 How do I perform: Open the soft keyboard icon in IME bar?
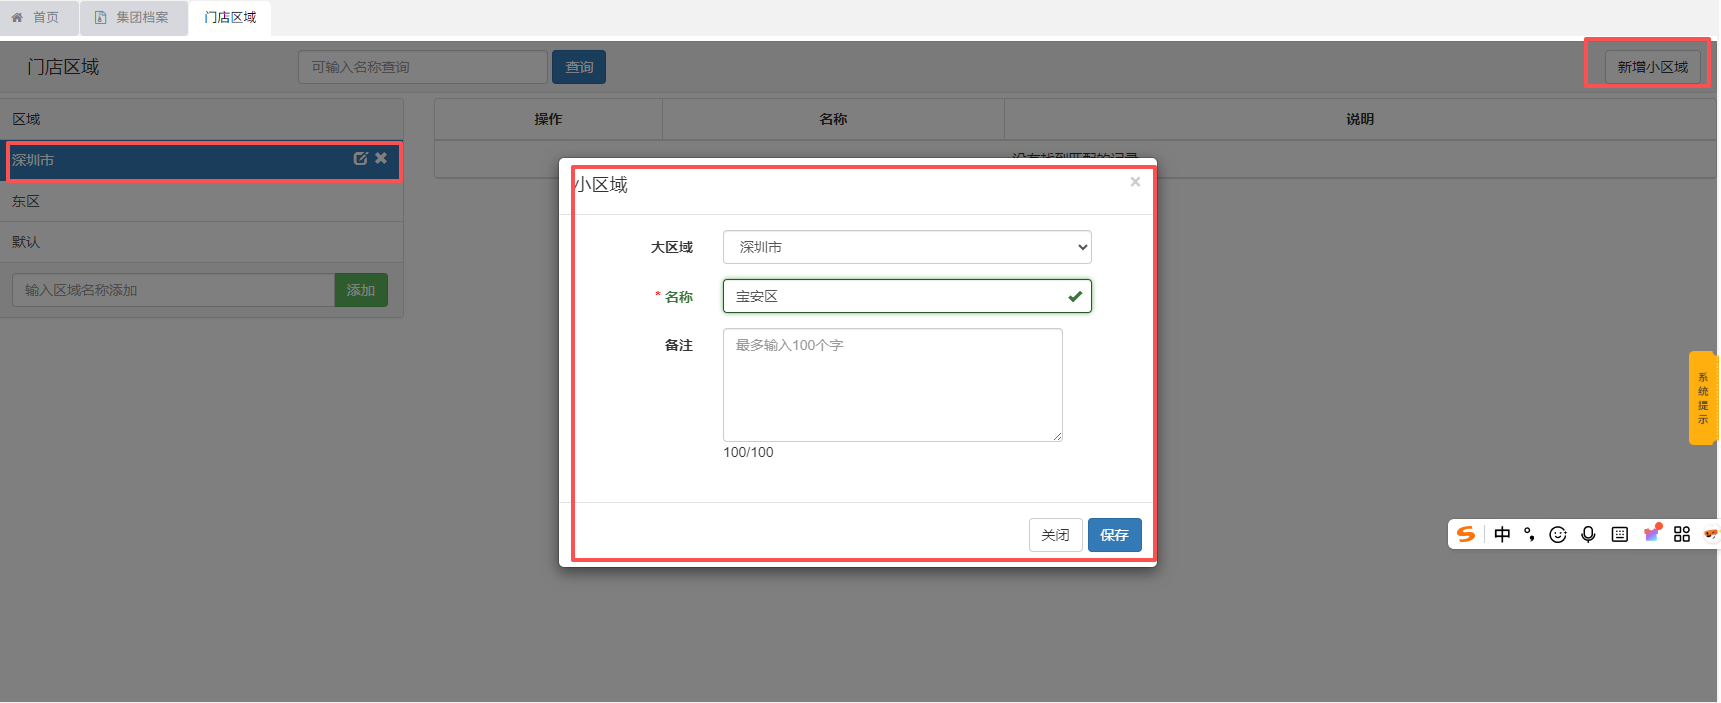(1620, 534)
